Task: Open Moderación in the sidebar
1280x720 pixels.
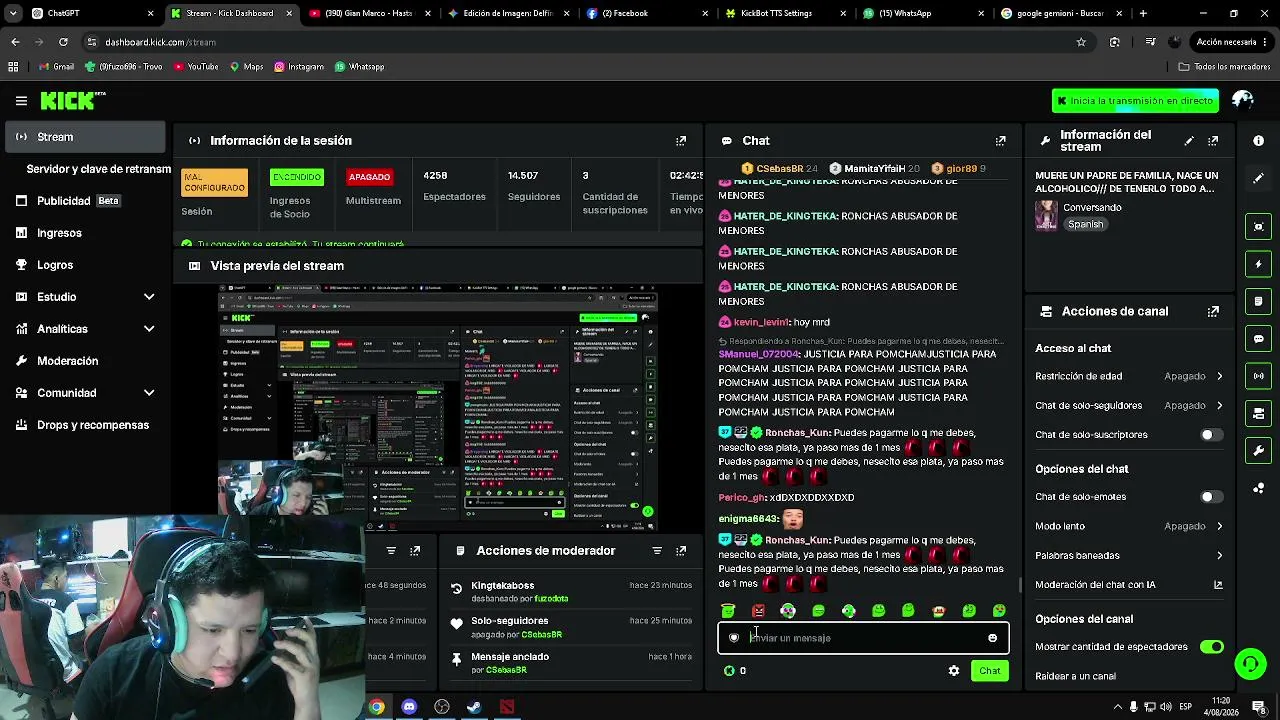Action: (x=86, y=361)
